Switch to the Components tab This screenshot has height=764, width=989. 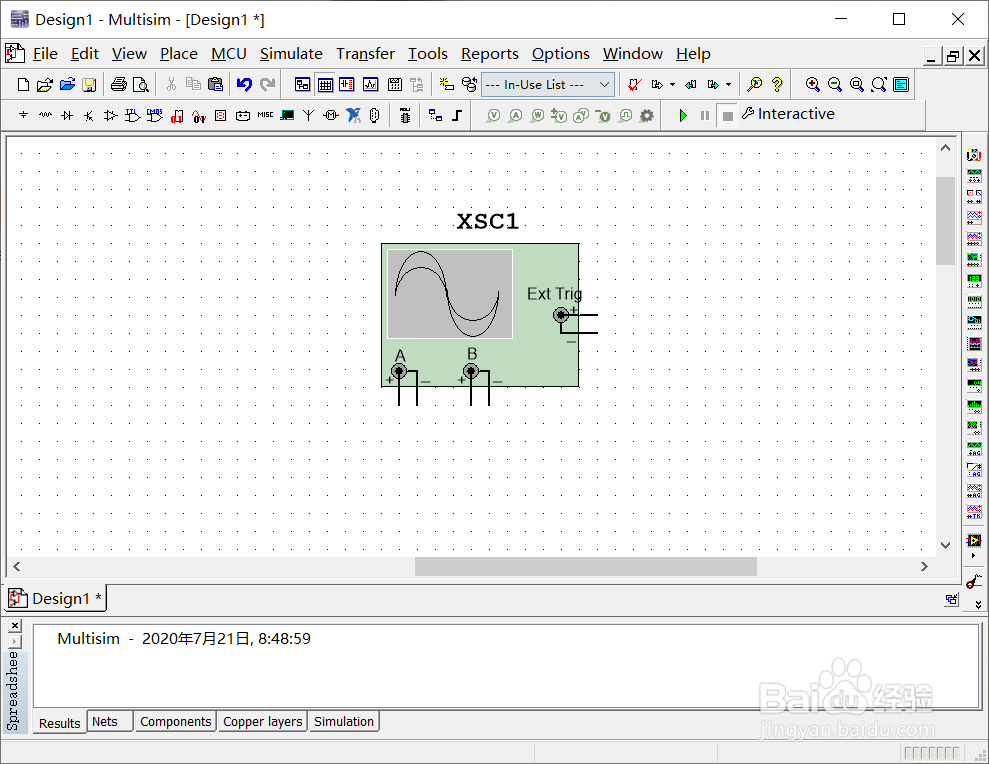point(175,721)
